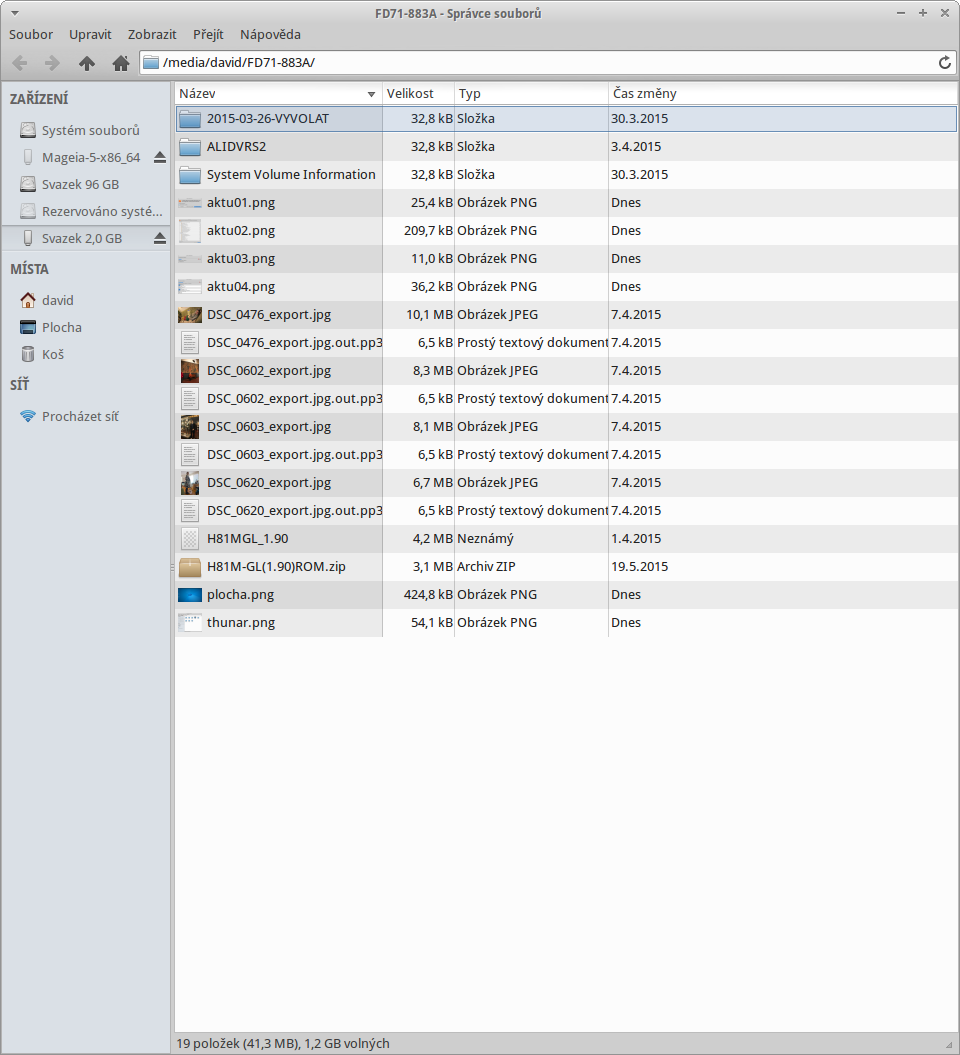Select the DSC_0476_export.jpg thumbnail
Image resolution: width=960 pixels, height=1055 pixels.
click(x=190, y=315)
